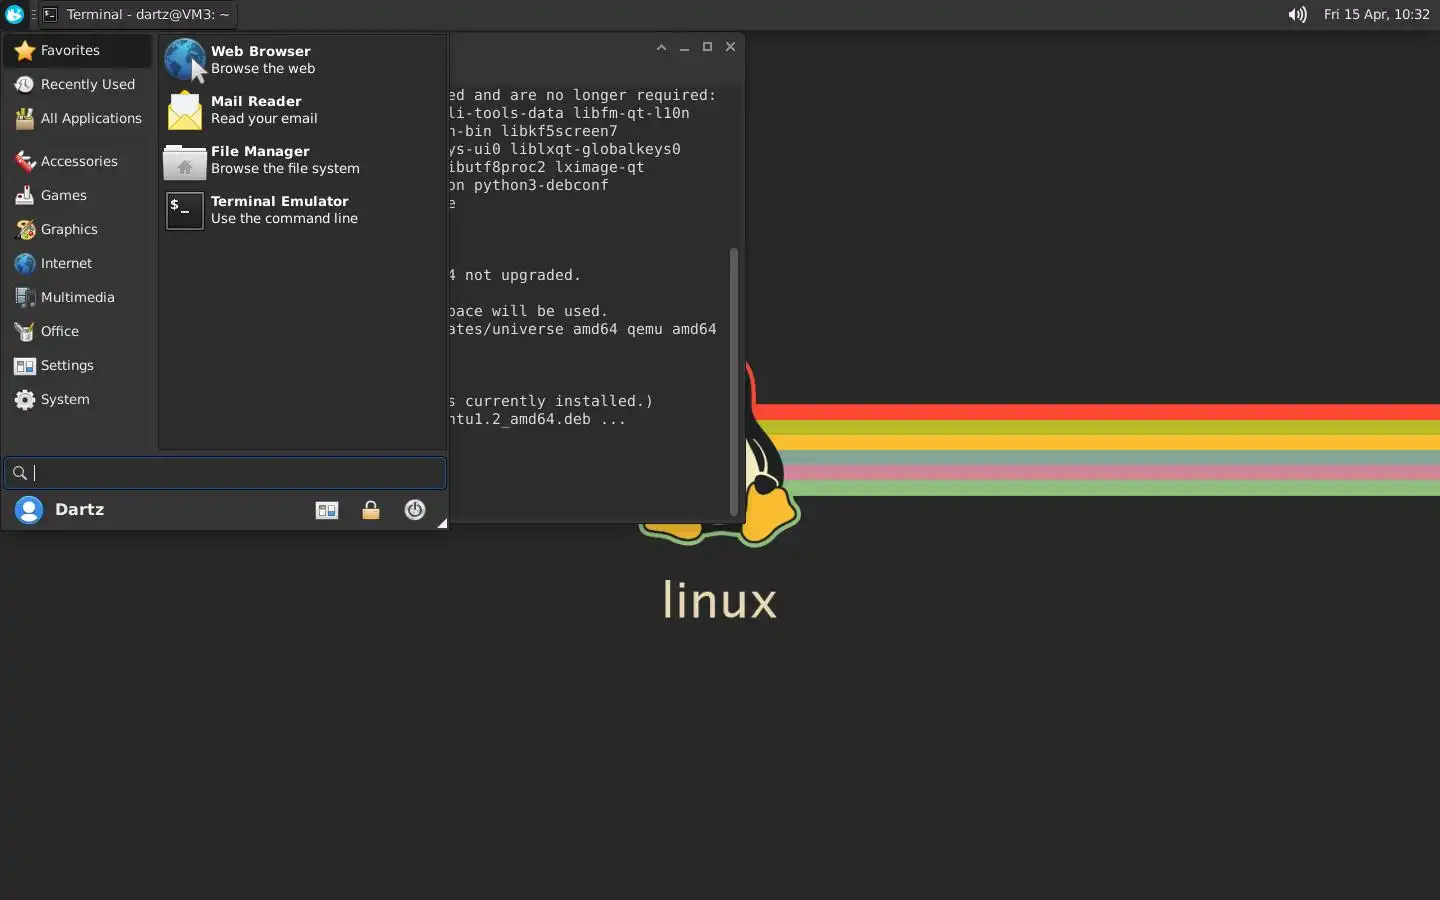Roll up the terminal window with arrow button
Screen dimensions: 1440x900
tap(661, 47)
